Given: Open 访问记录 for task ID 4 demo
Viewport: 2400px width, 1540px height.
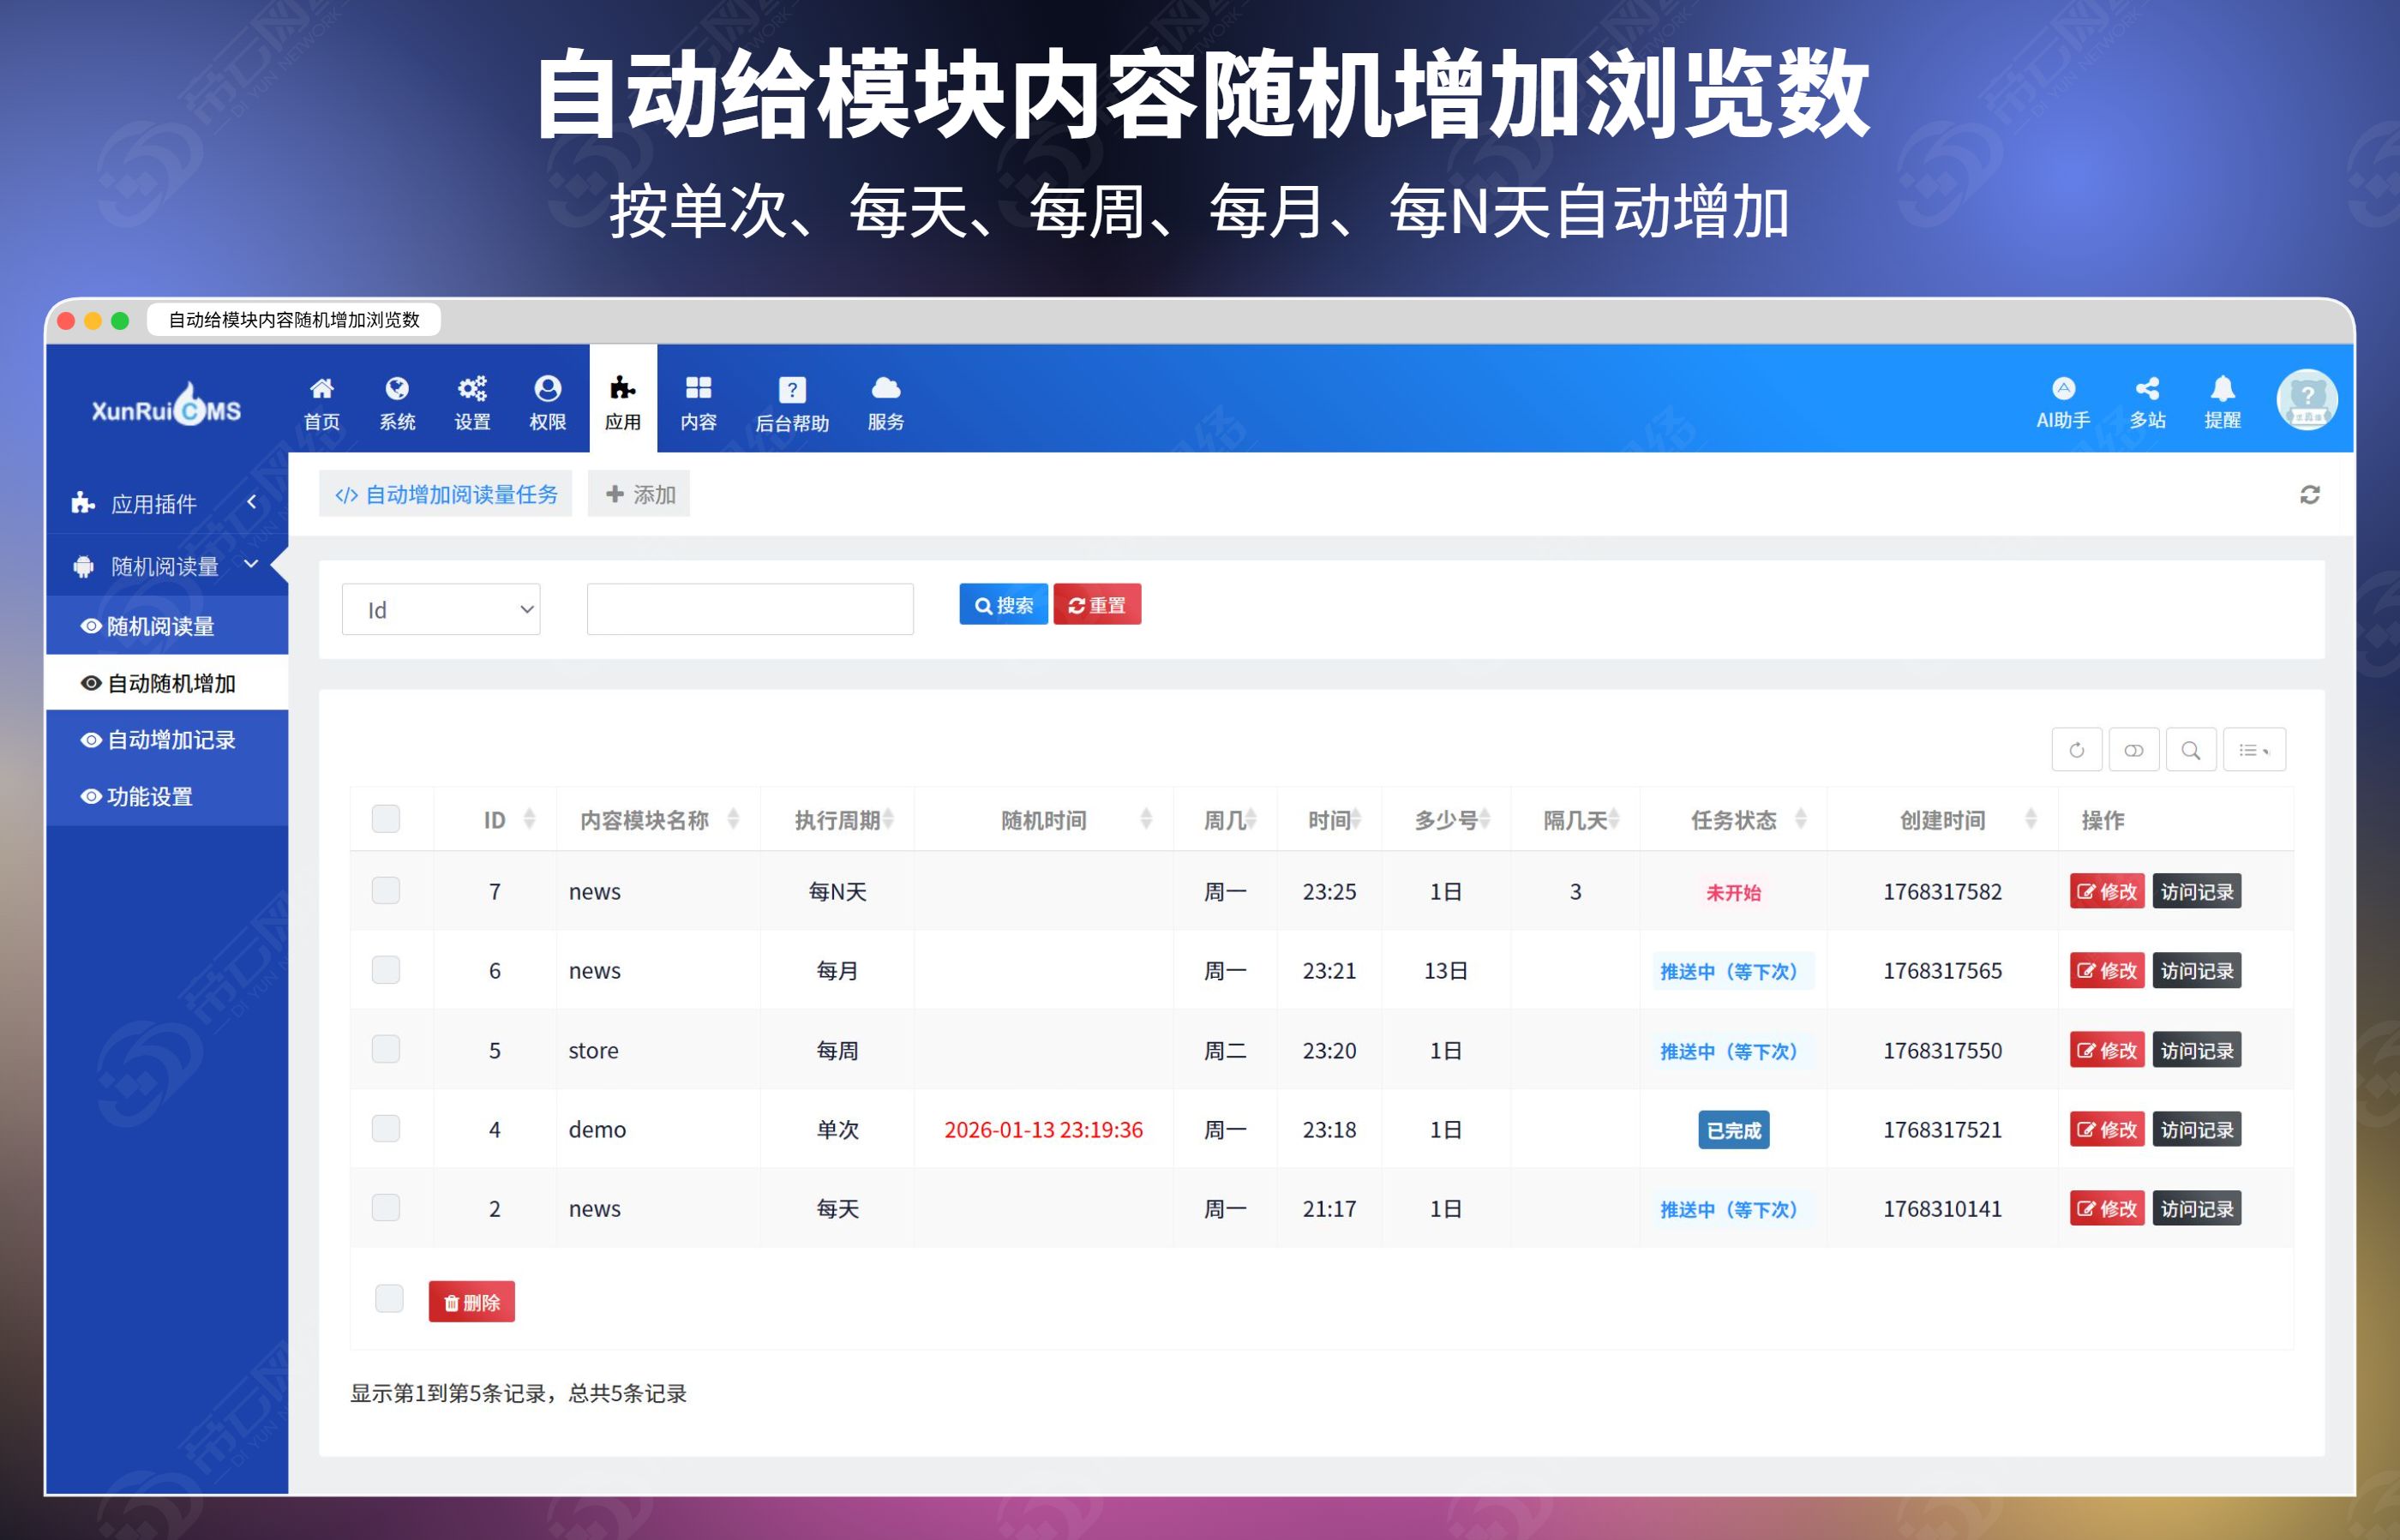Looking at the screenshot, I should [x=2196, y=1129].
